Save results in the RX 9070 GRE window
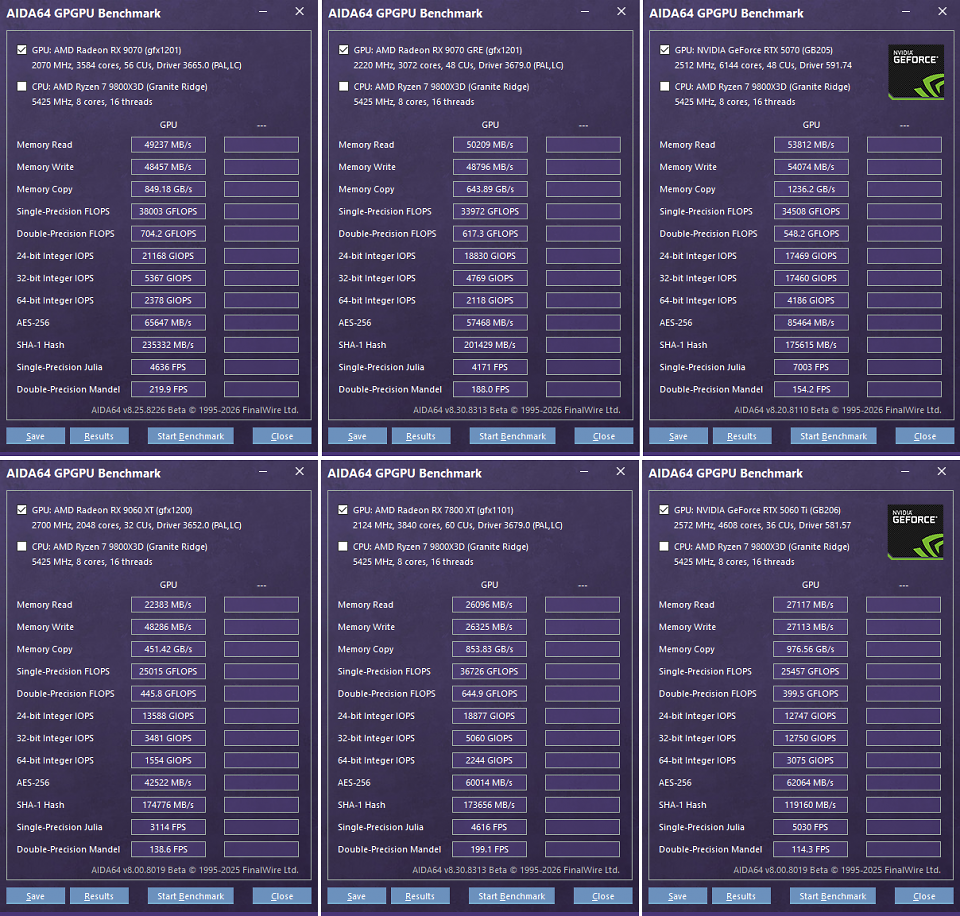This screenshot has width=960, height=916. point(357,436)
